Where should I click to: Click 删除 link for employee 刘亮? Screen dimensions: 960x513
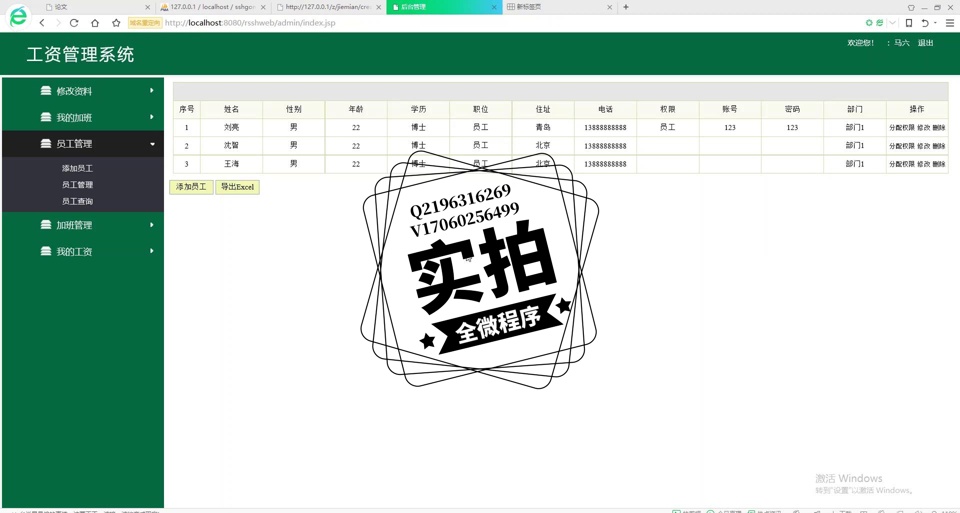[939, 128]
